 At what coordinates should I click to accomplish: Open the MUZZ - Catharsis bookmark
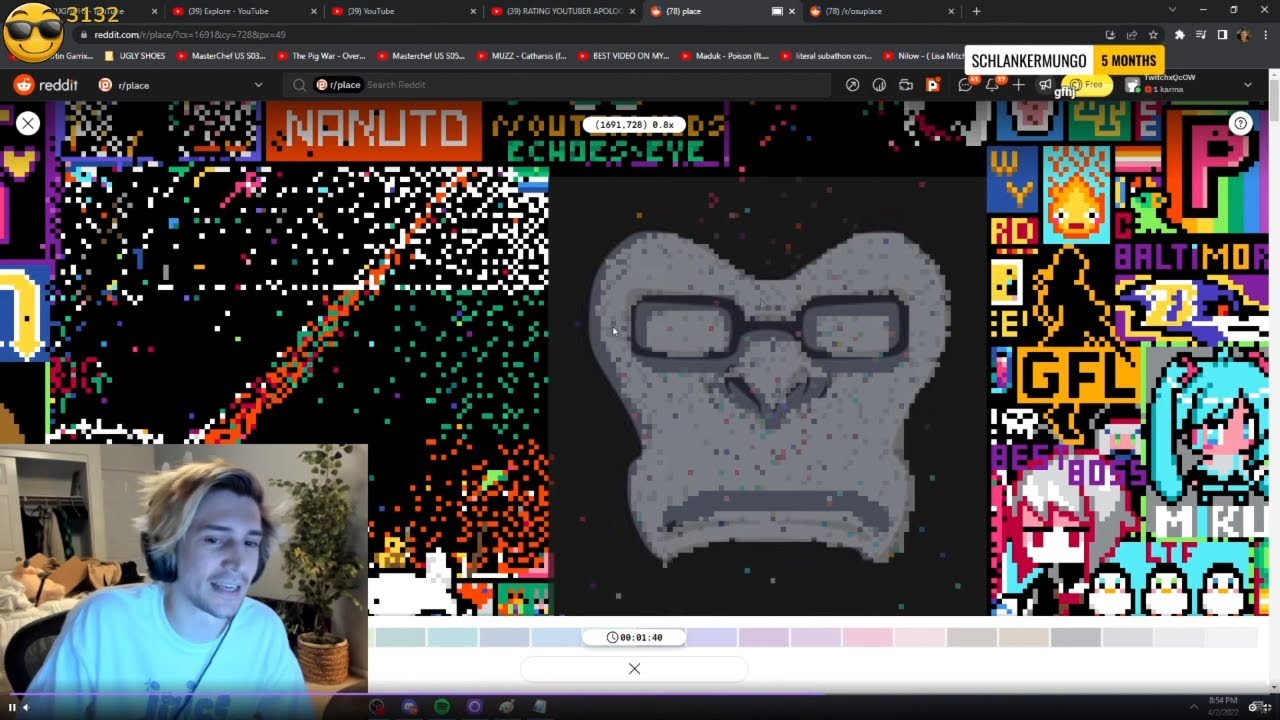tap(522, 56)
